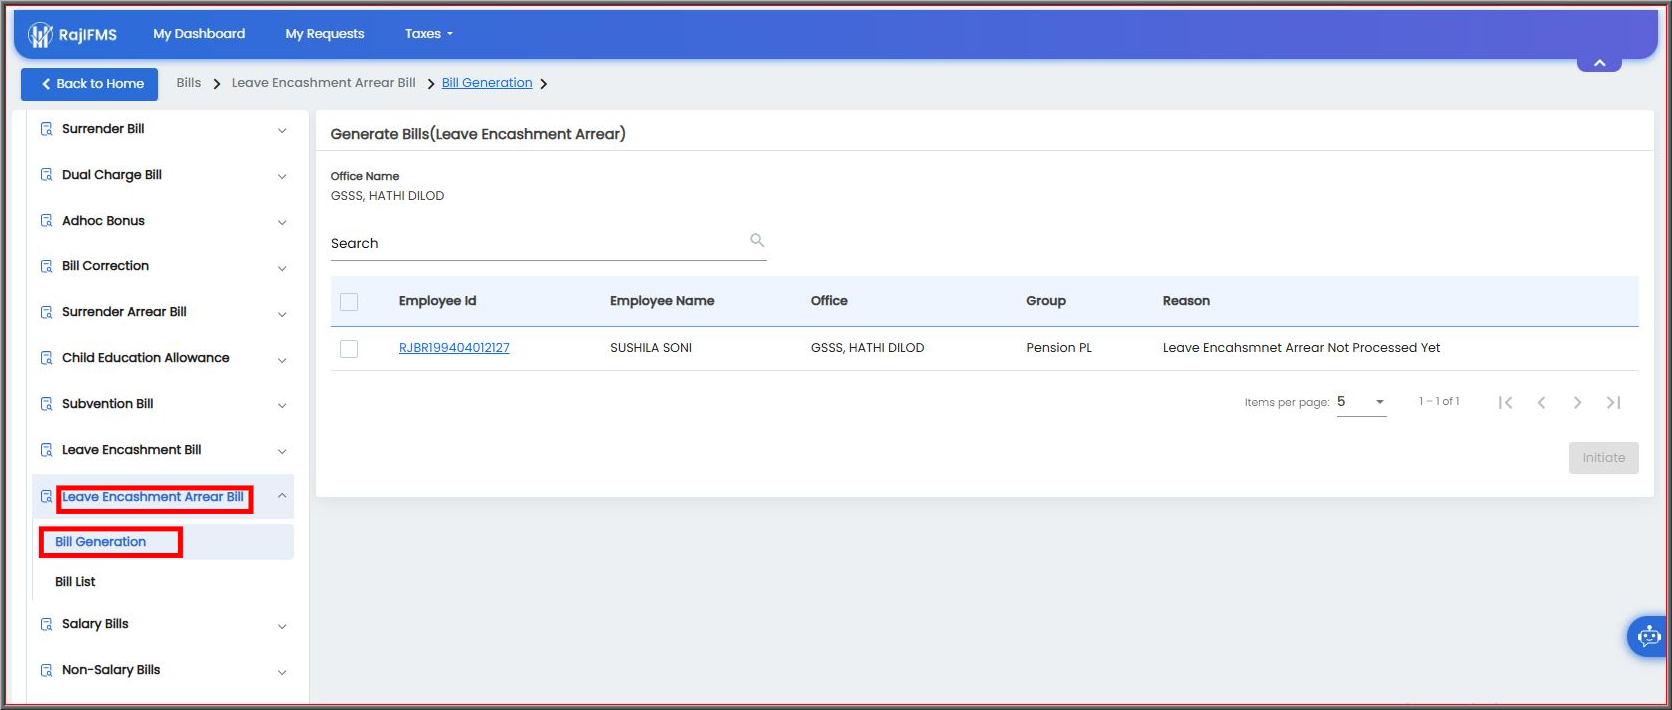Go to next page of table
This screenshot has height=710, width=1672.
(x=1577, y=402)
